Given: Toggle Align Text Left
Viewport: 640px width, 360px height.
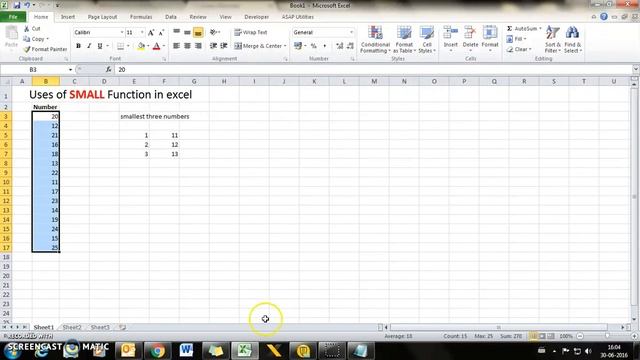Looking at the screenshot, I should tap(176, 46).
